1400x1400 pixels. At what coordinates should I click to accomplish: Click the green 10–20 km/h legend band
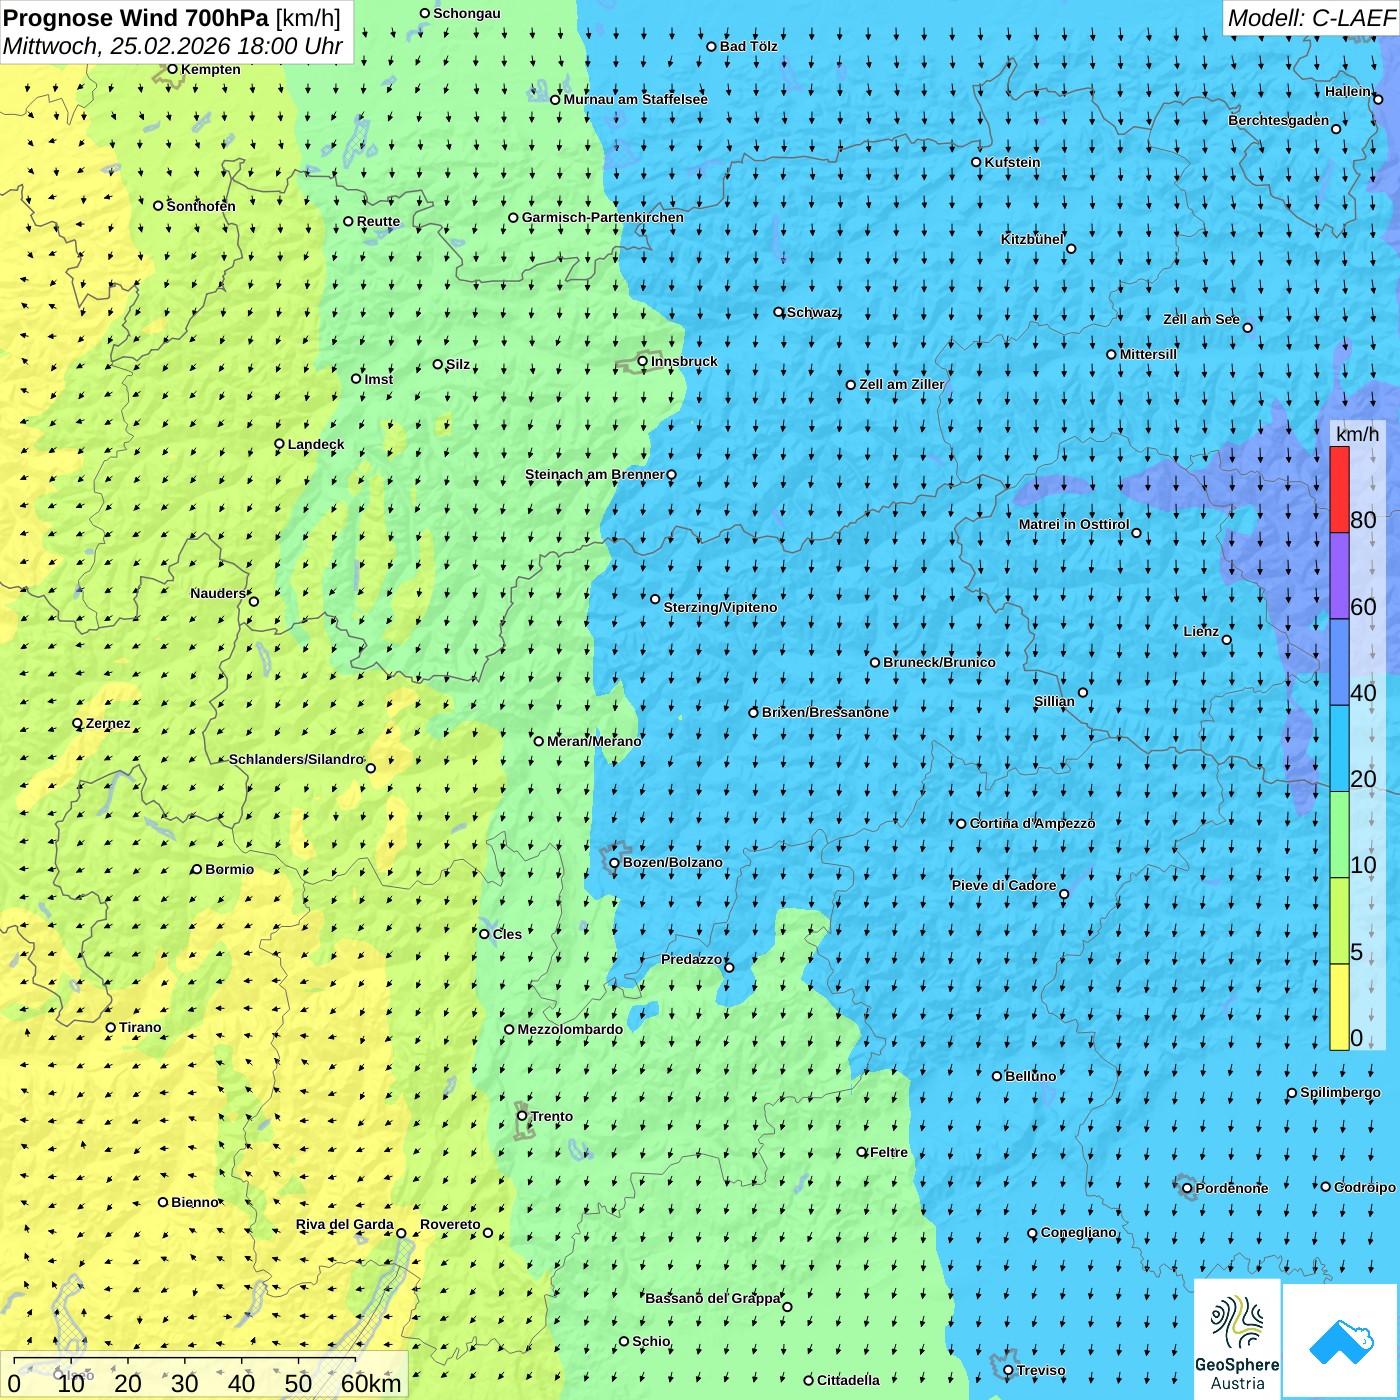pyautogui.click(x=1339, y=835)
